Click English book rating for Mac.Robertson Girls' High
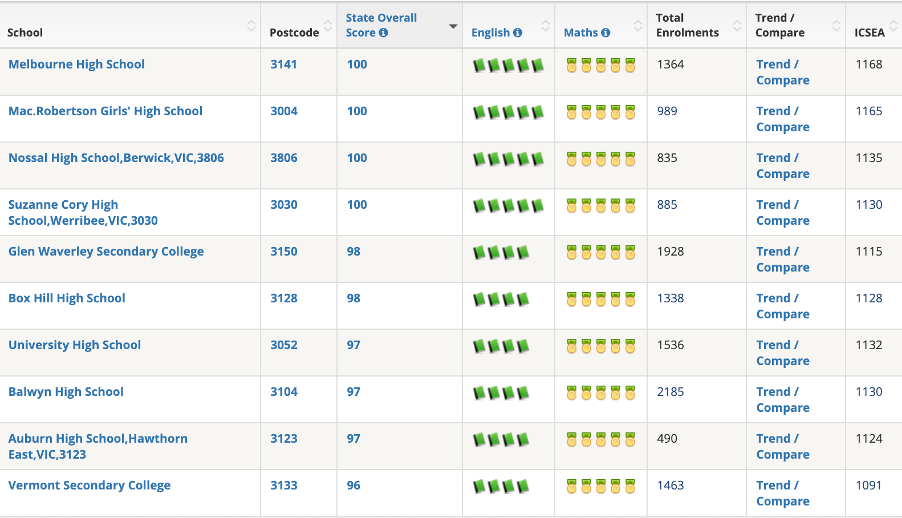Screen dimensions: 902x518 tap(508, 112)
